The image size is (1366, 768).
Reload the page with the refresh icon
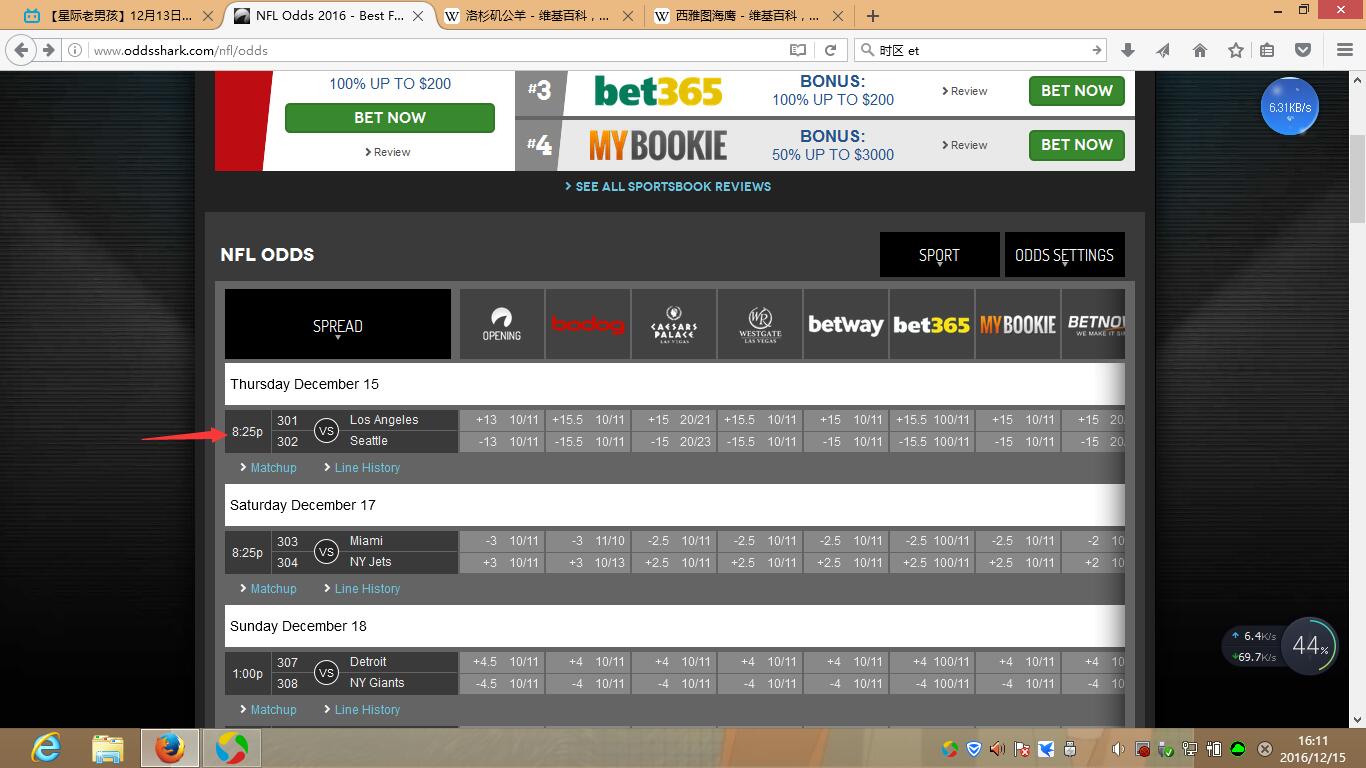(x=830, y=50)
